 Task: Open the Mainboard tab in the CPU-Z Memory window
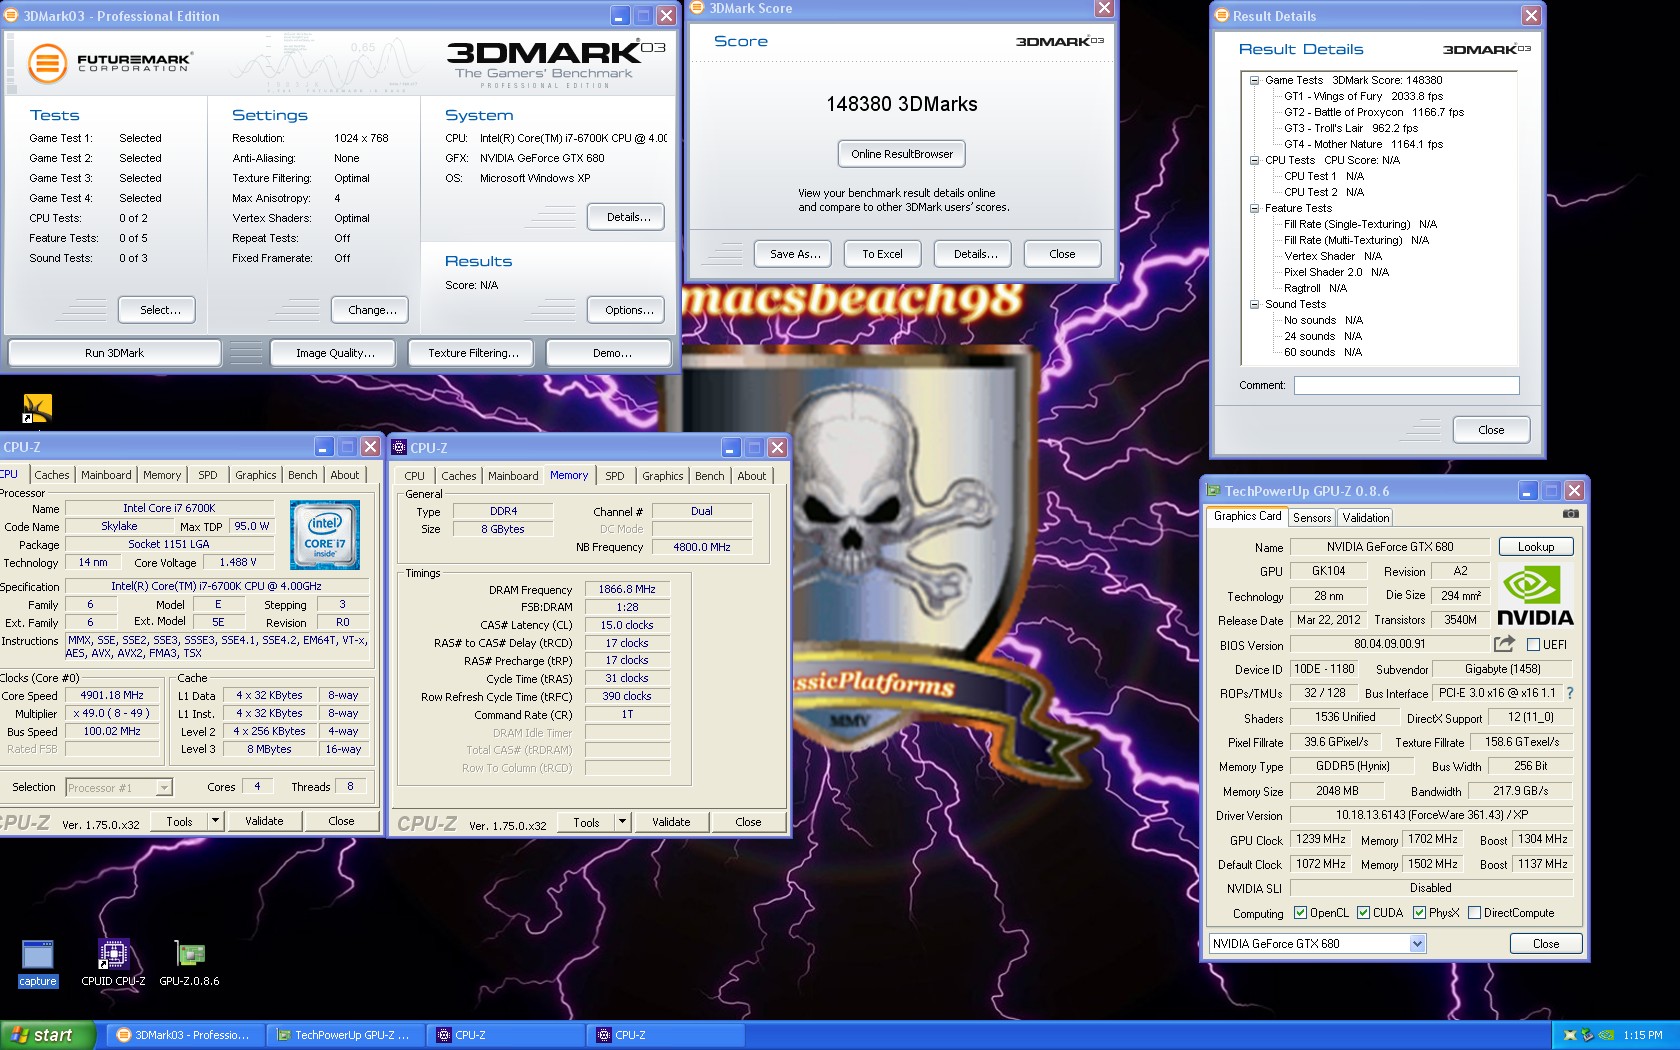pos(513,476)
